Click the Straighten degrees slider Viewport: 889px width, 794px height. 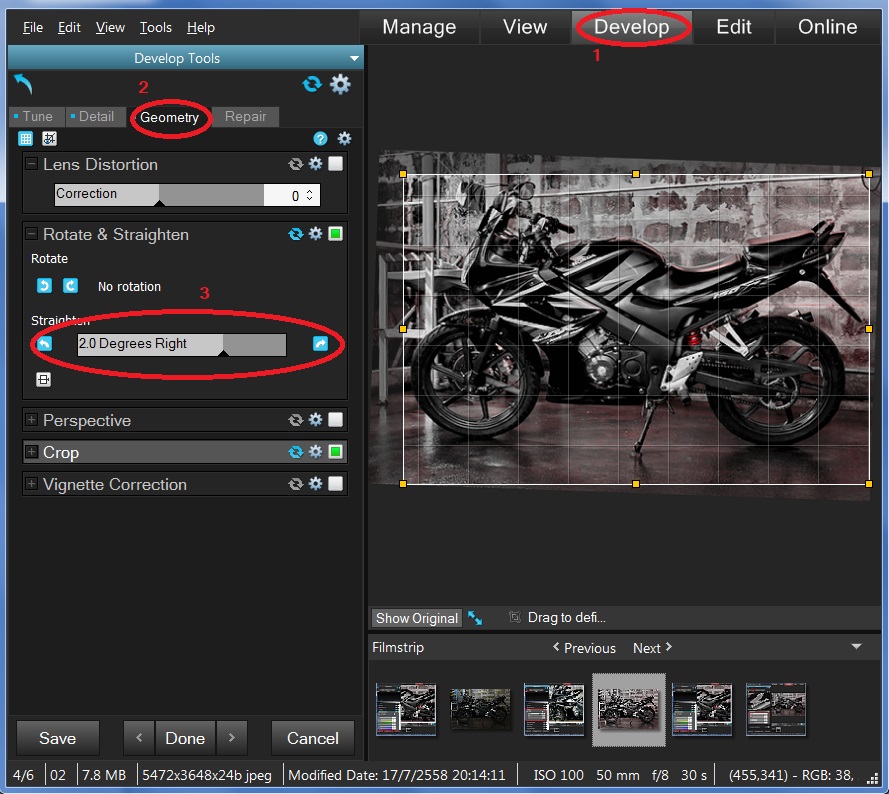click(x=181, y=344)
